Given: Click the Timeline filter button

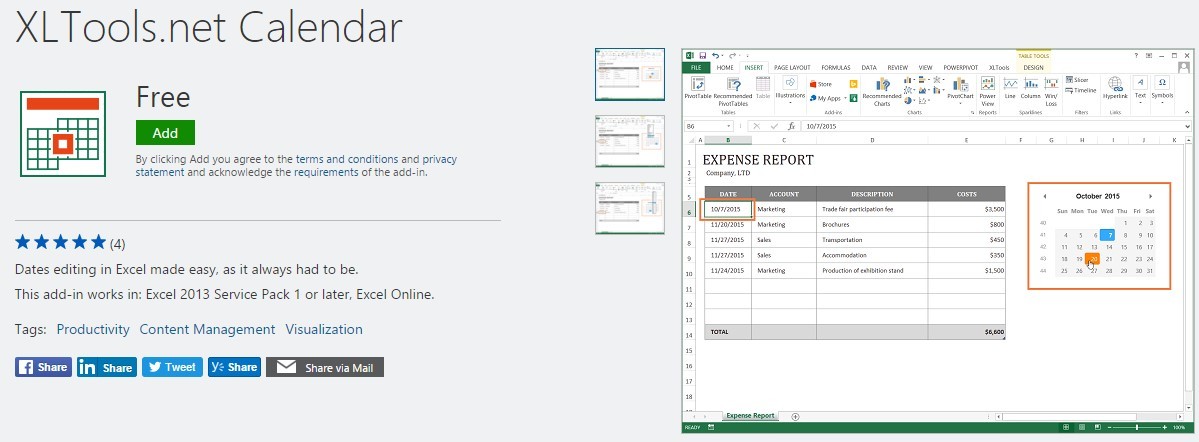Looking at the screenshot, I should coord(1080,90).
